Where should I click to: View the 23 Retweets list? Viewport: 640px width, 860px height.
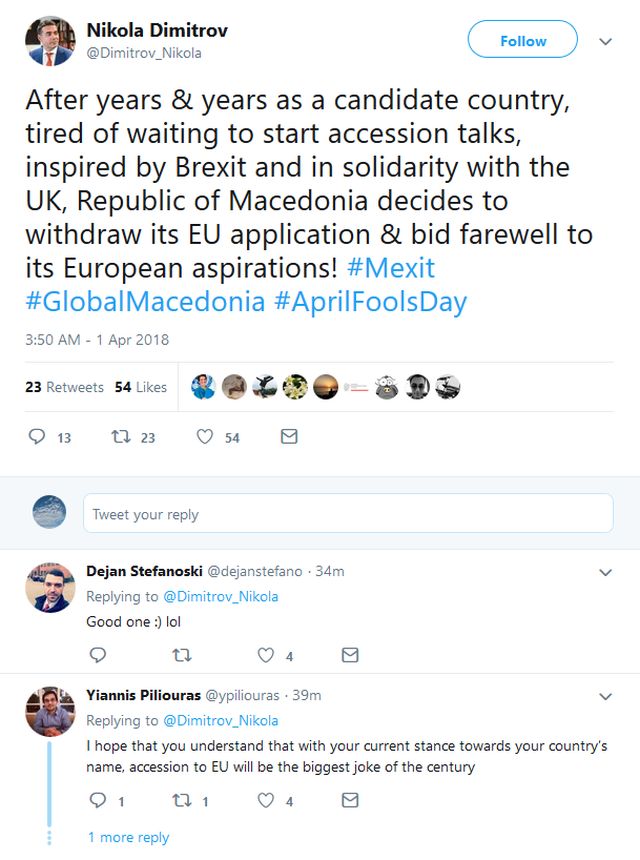pos(64,387)
